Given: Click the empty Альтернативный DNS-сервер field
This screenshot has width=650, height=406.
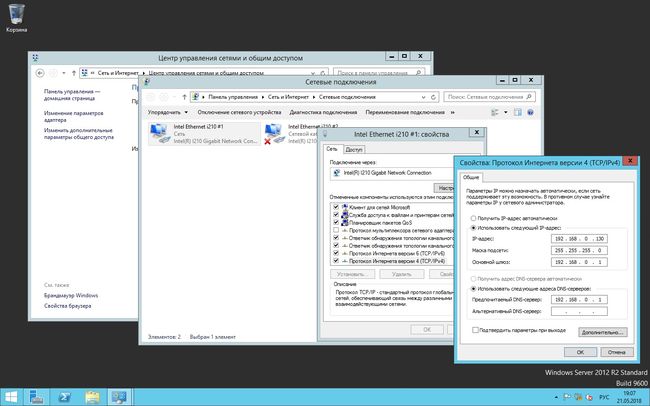Looking at the screenshot, I should point(579,311).
